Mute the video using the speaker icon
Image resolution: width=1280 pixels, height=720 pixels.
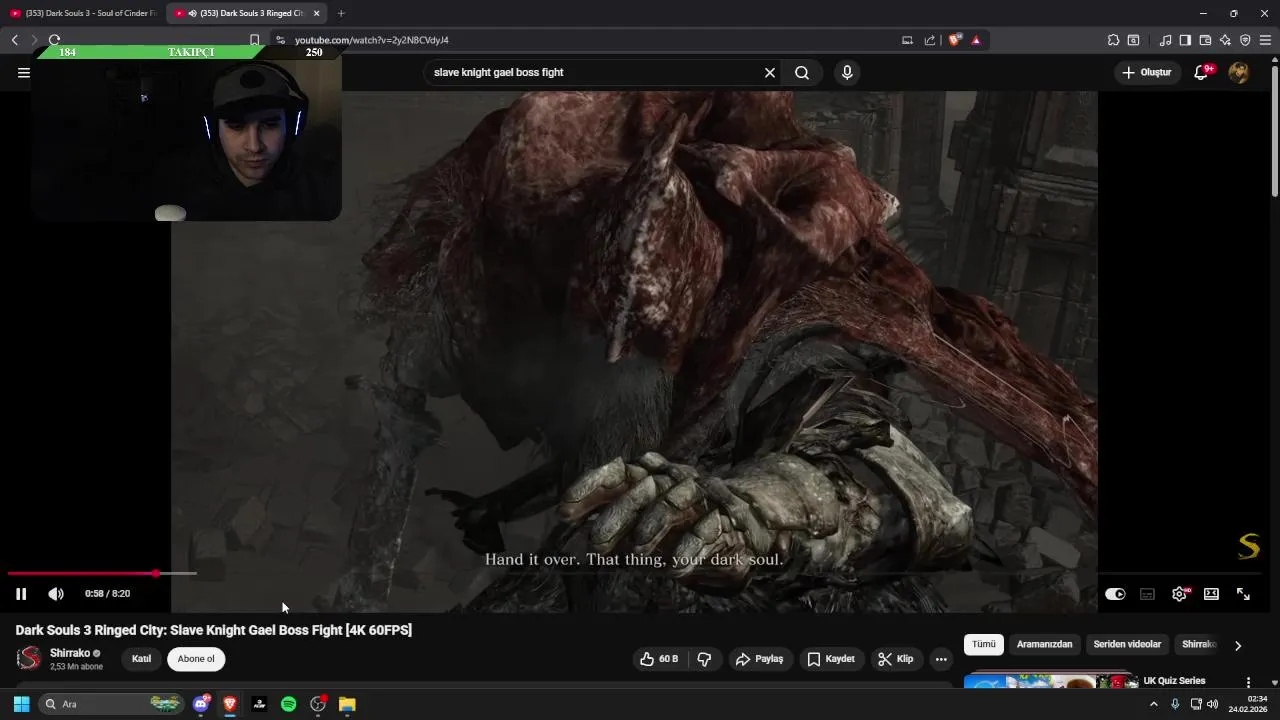coord(56,594)
